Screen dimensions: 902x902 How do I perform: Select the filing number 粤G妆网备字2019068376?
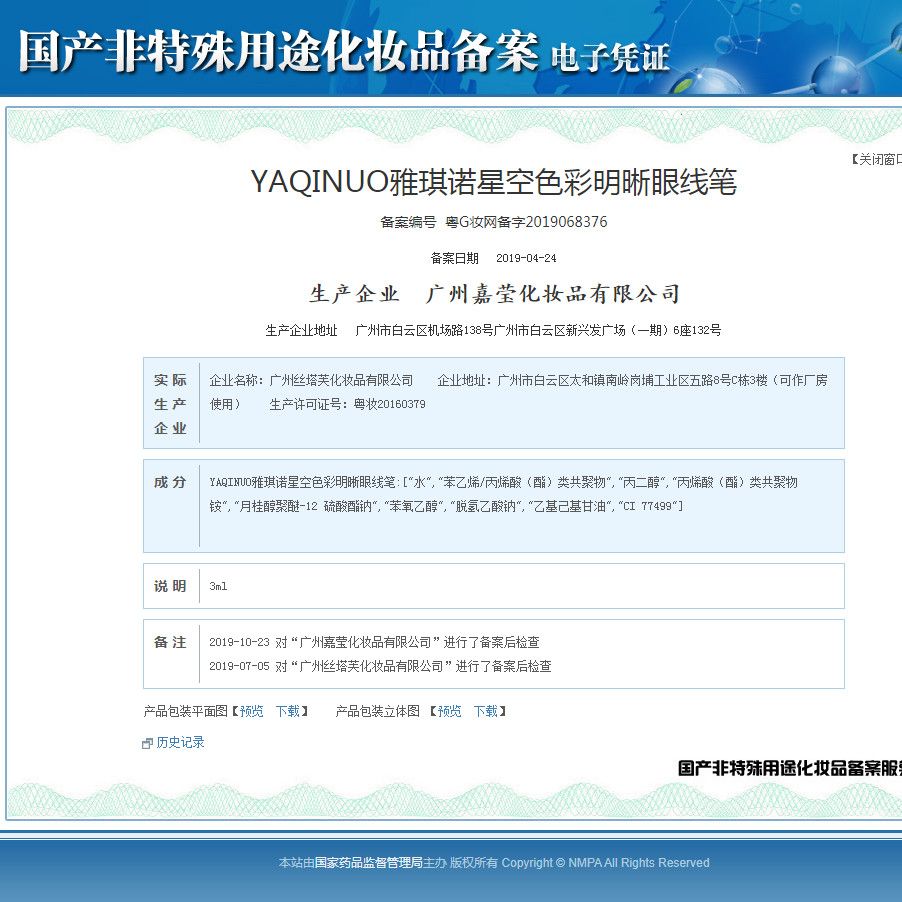tap(526, 222)
